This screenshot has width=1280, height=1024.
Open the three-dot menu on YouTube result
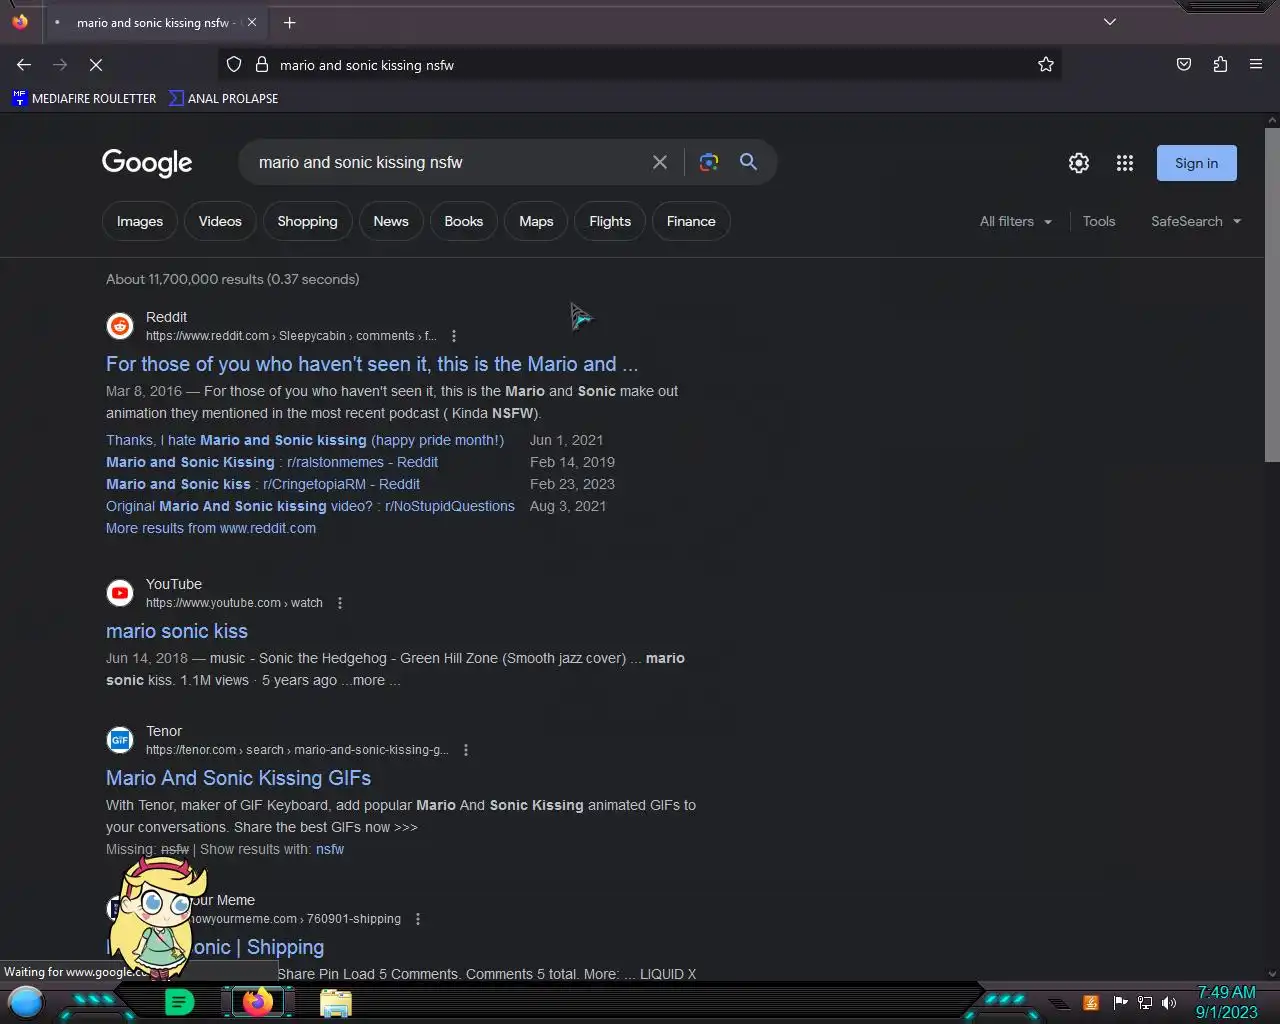(340, 603)
